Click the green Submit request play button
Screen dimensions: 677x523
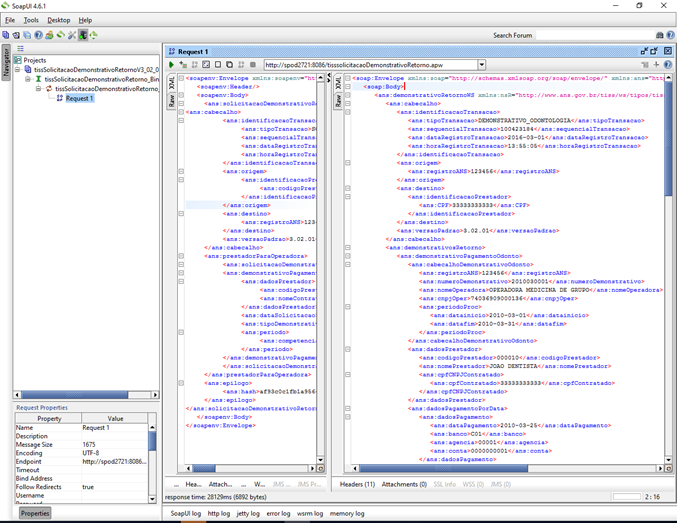[171, 65]
